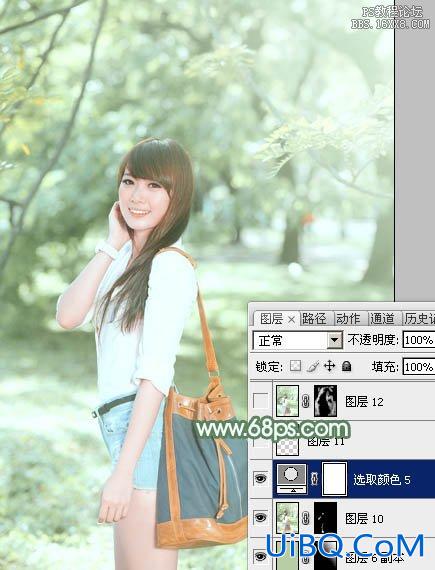
Task: Select 图层 10 image thumbnail
Action: pos(287,518)
